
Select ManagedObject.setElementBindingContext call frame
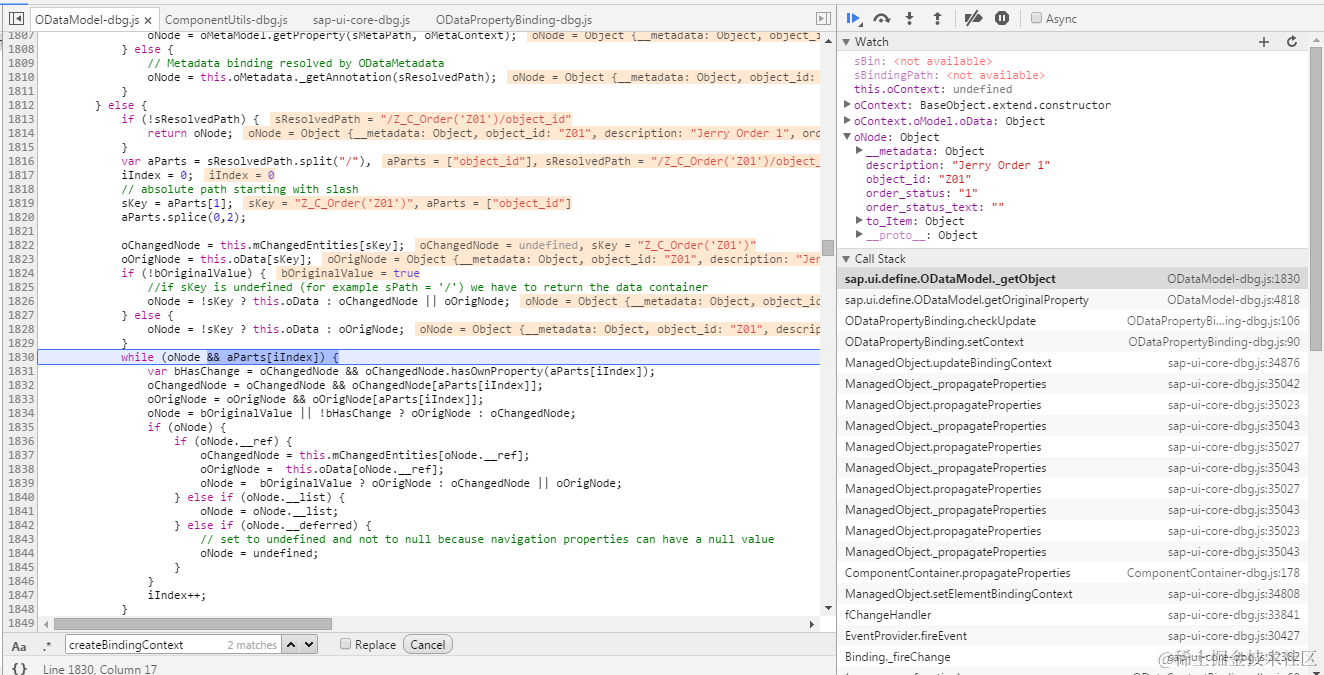1072,594
